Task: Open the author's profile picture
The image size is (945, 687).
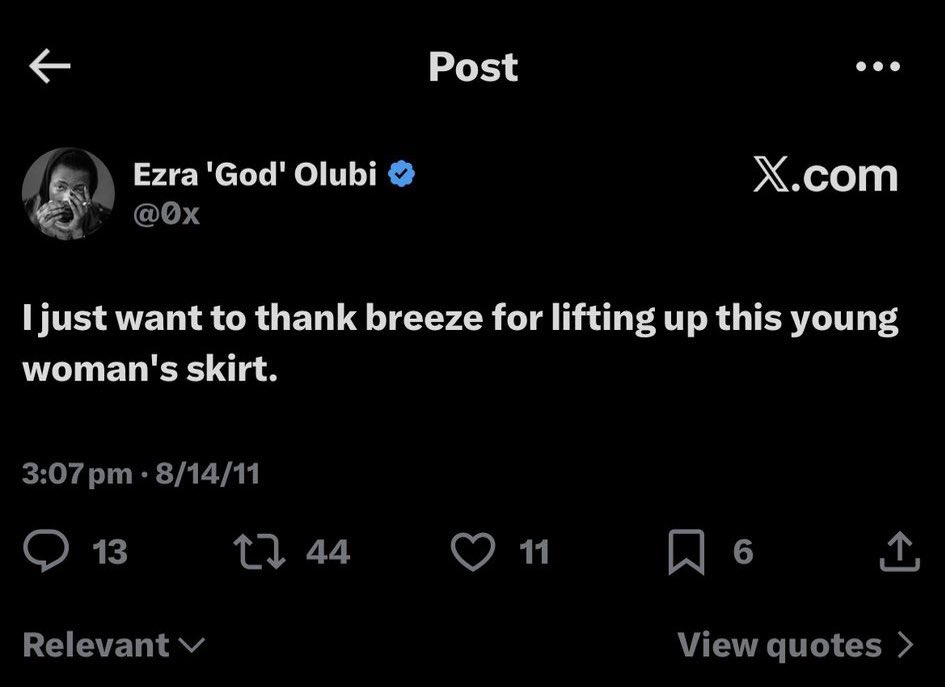Action: 68,193
